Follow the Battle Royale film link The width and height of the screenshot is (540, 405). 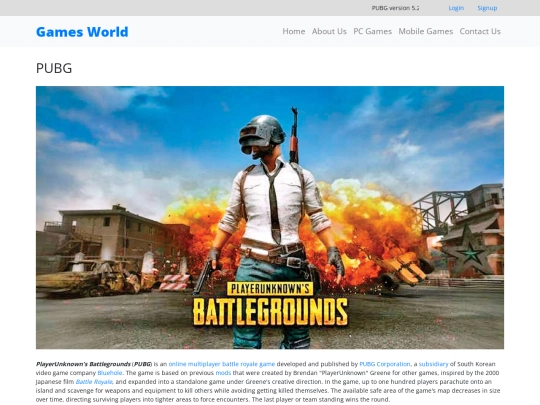click(x=94, y=382)
